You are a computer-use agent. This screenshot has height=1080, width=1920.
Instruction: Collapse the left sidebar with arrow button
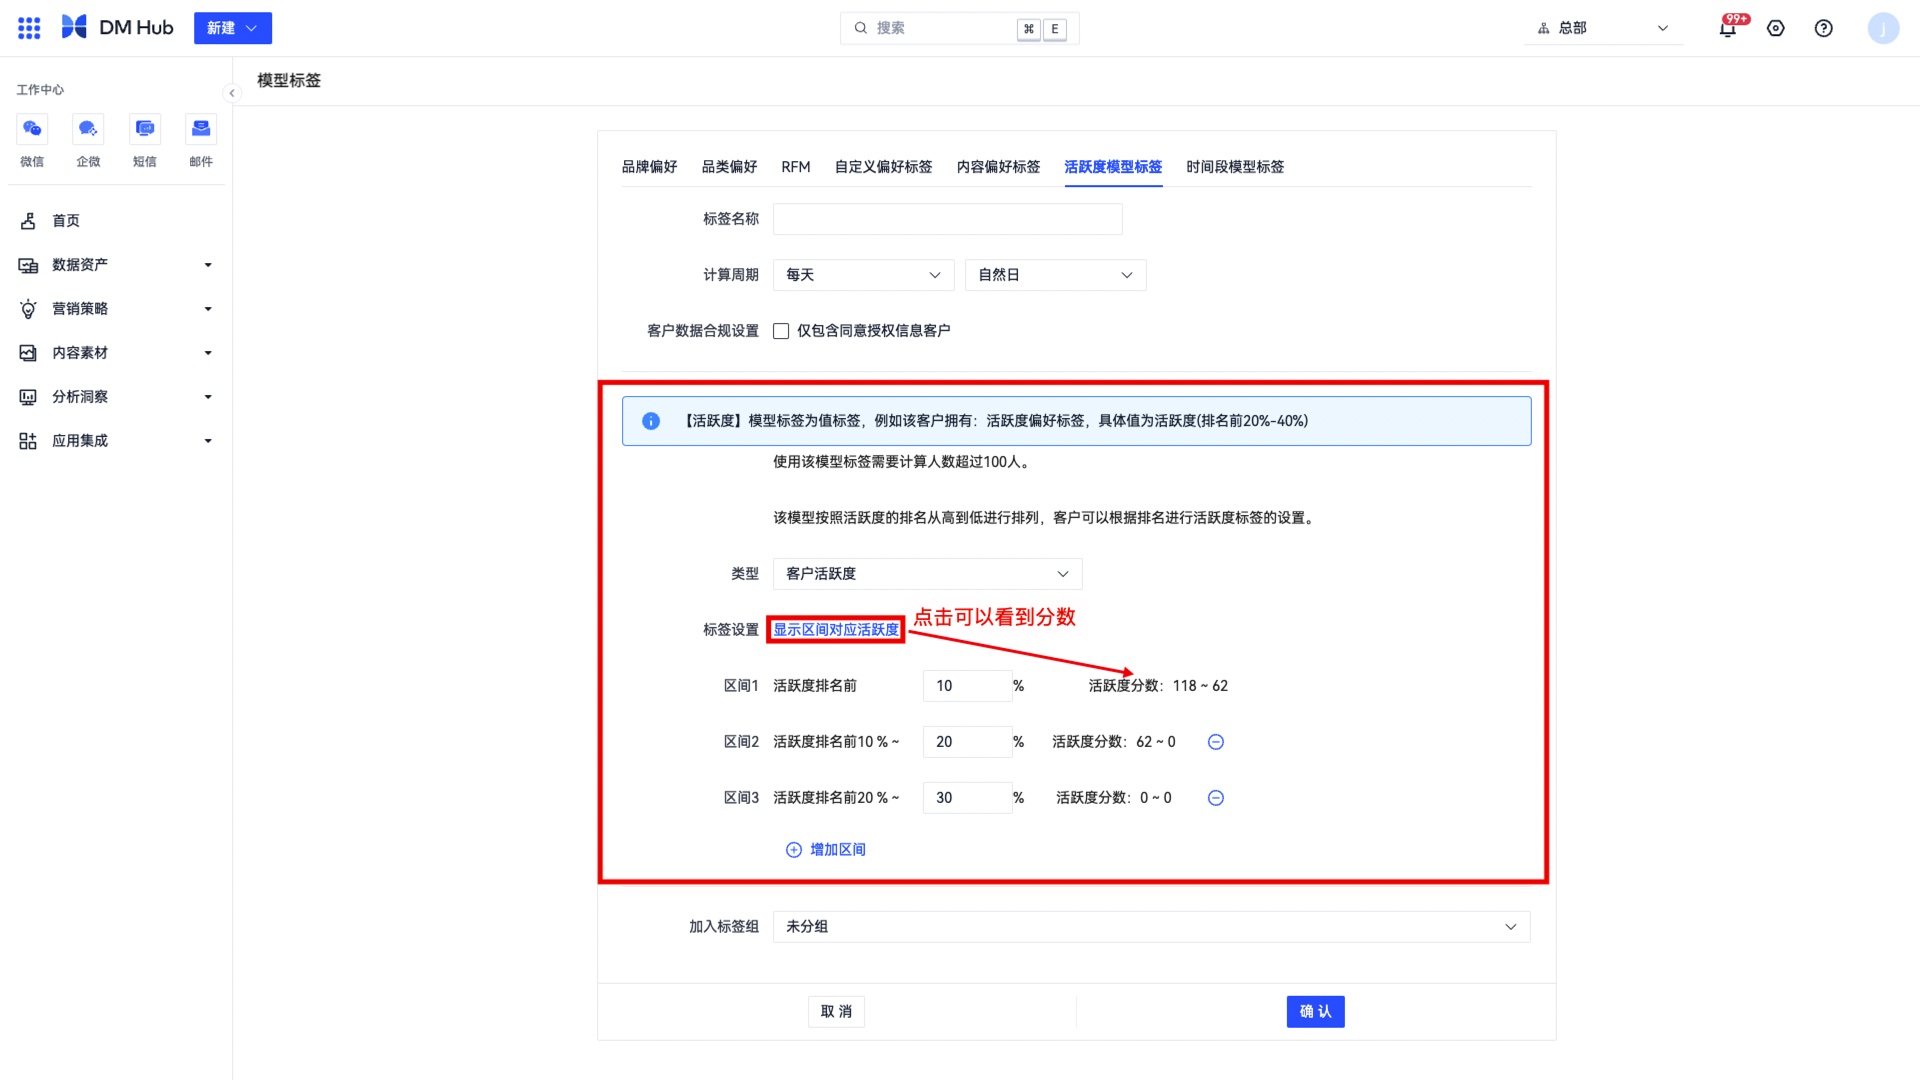point(232,93)
